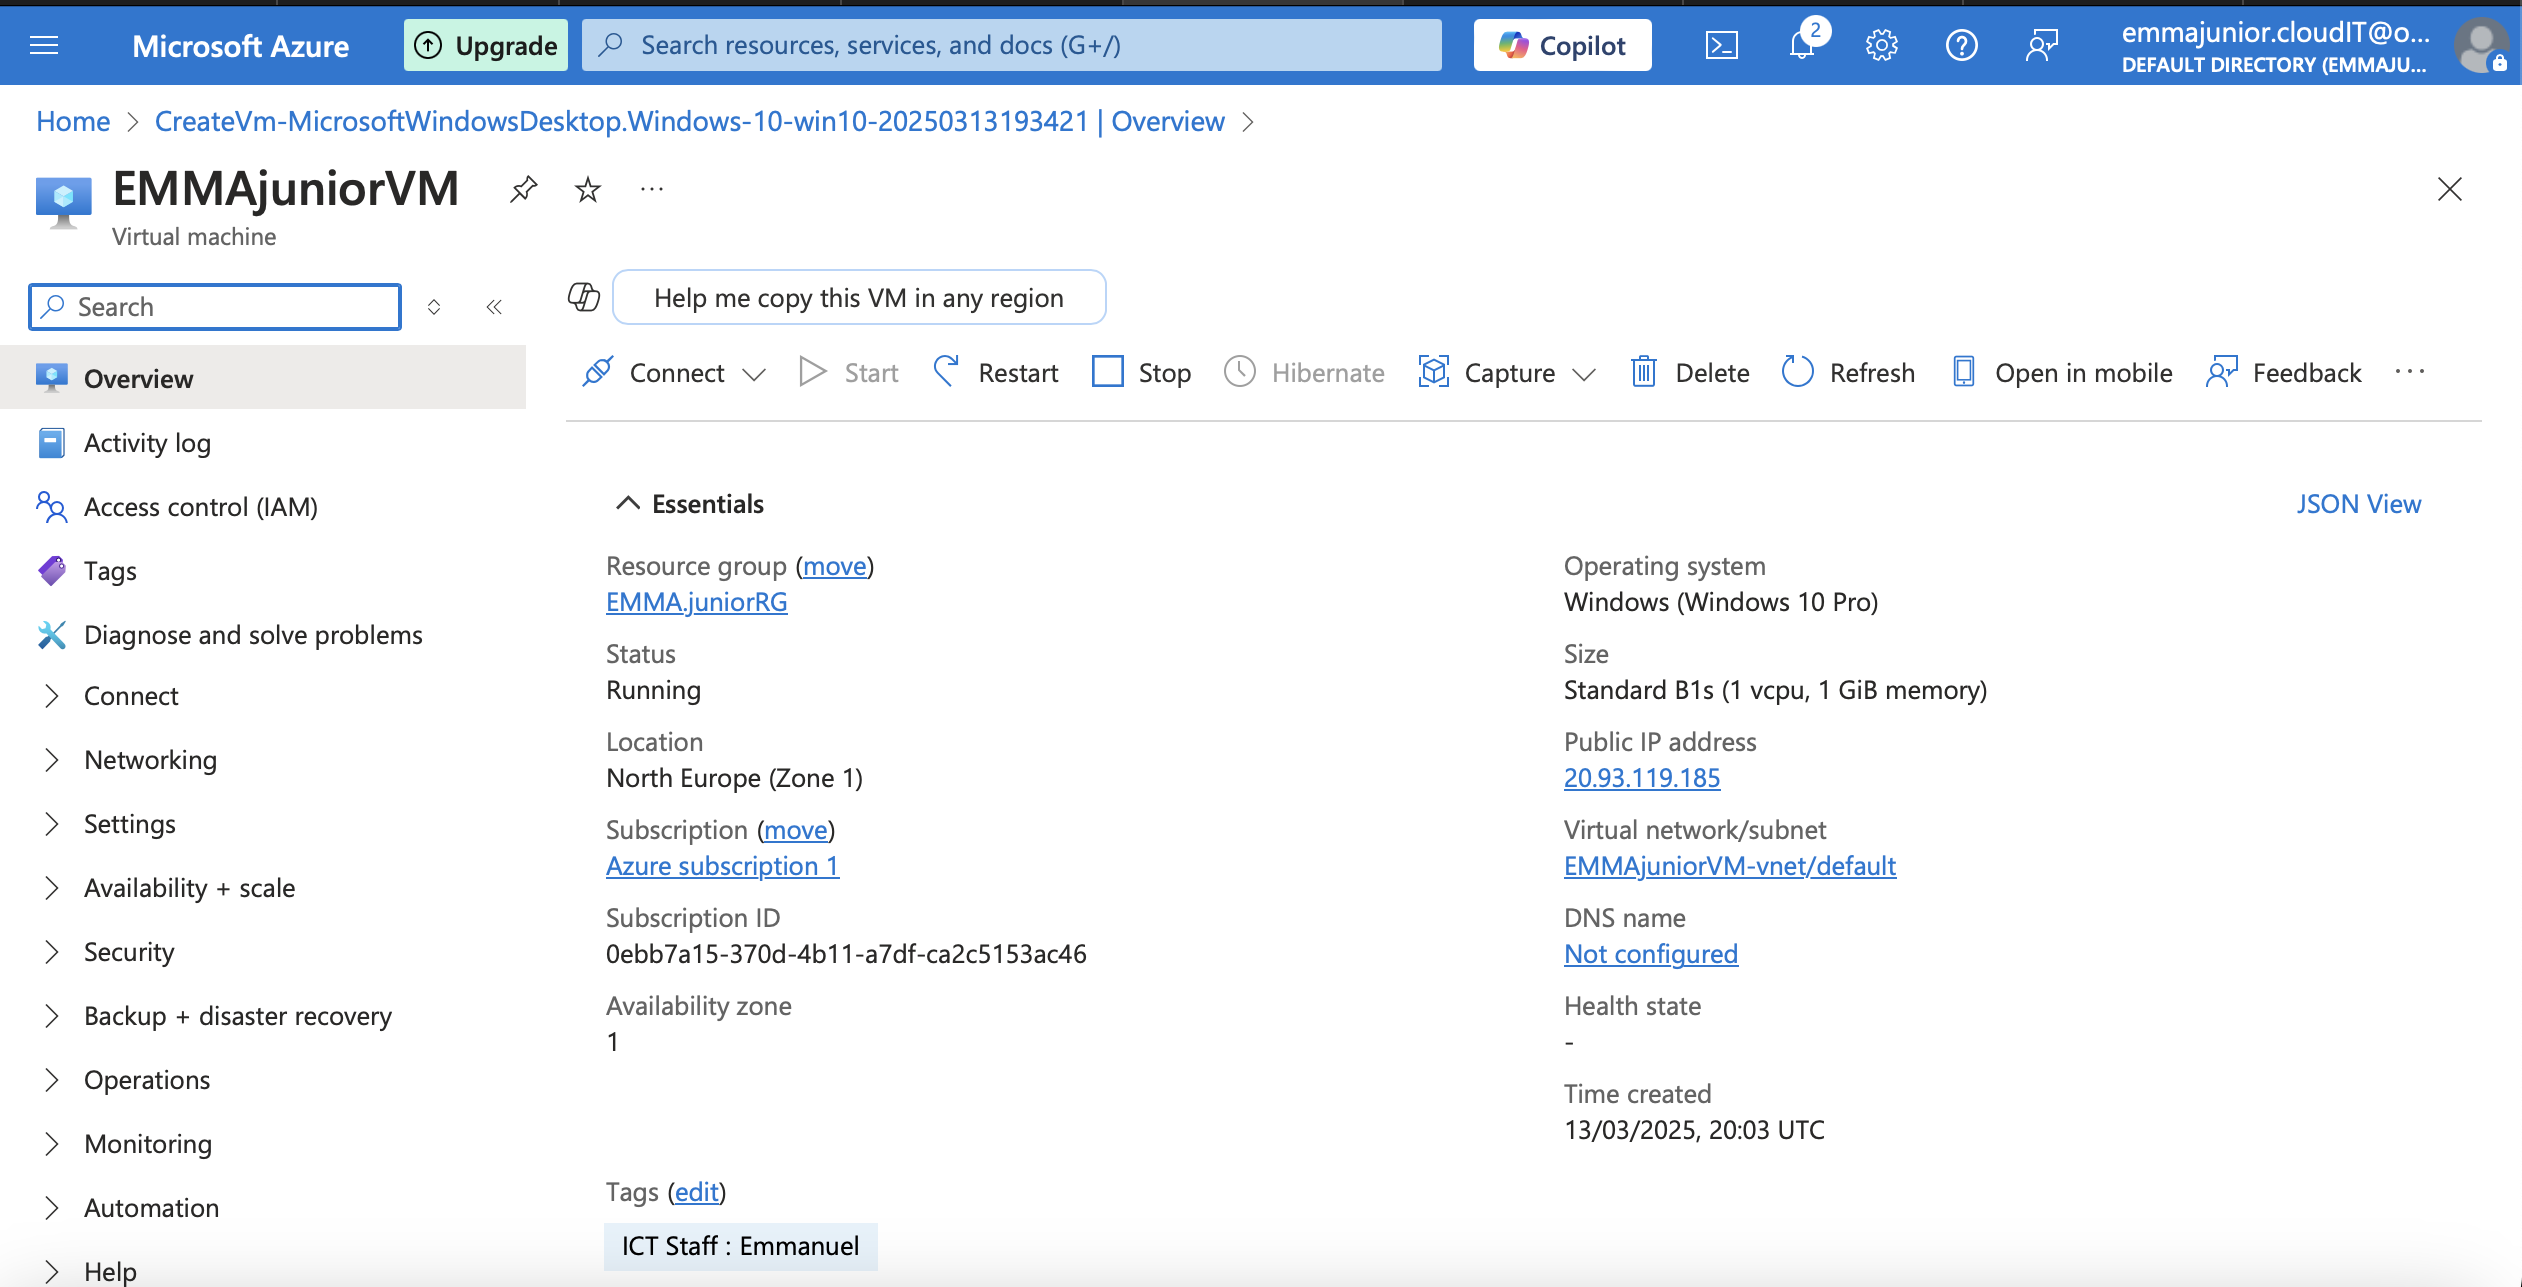This screenshot has height=1287, width=2522.
Task: Open Activity log
Action: point(147,443)
